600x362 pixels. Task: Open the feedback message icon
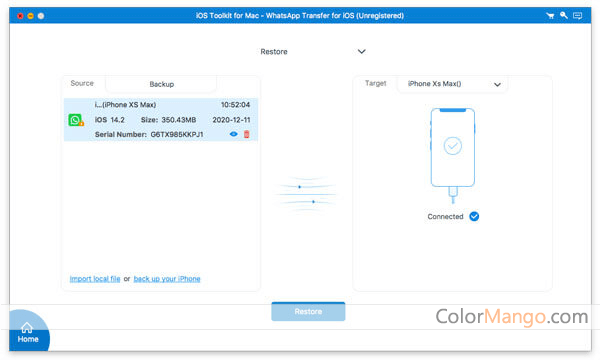(x=577, y=16)
